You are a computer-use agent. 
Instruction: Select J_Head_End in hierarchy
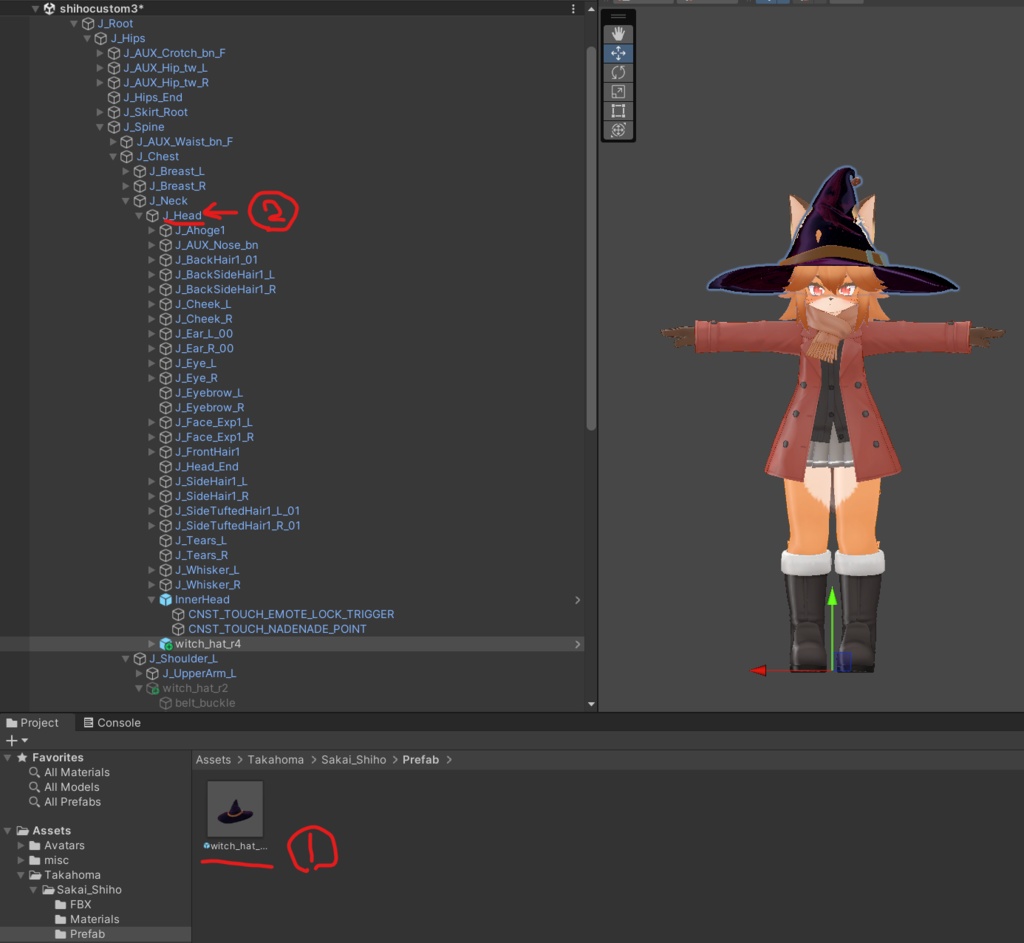[206, 466]
